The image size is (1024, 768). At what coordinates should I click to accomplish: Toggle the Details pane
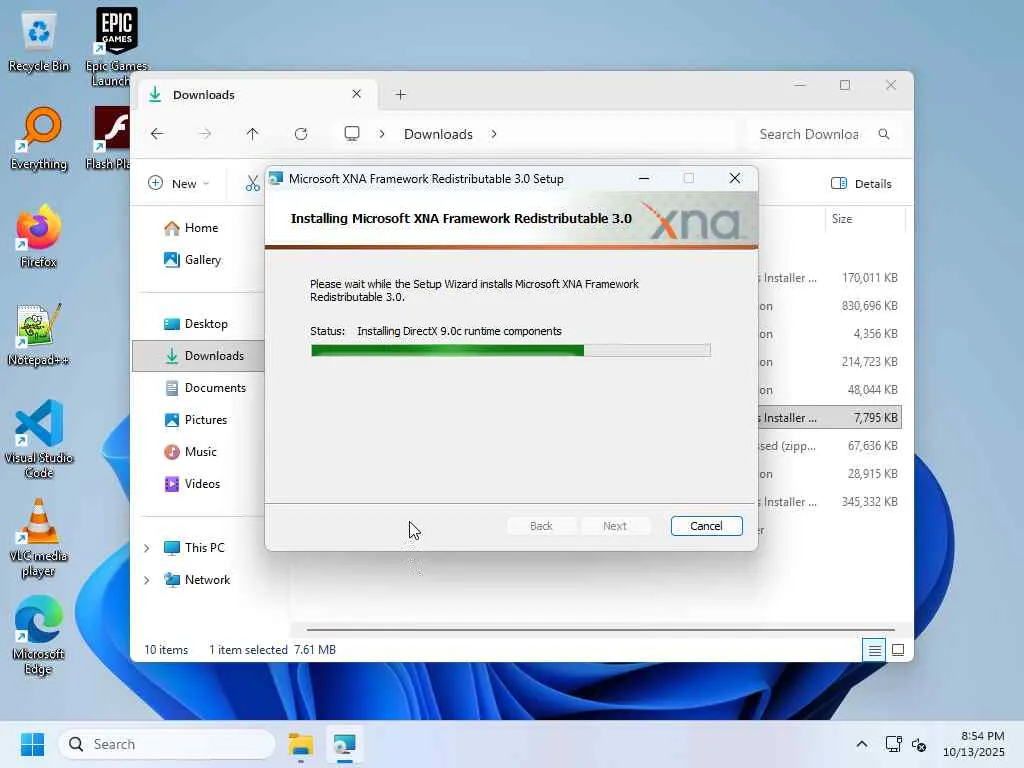(x=861, y=184)
